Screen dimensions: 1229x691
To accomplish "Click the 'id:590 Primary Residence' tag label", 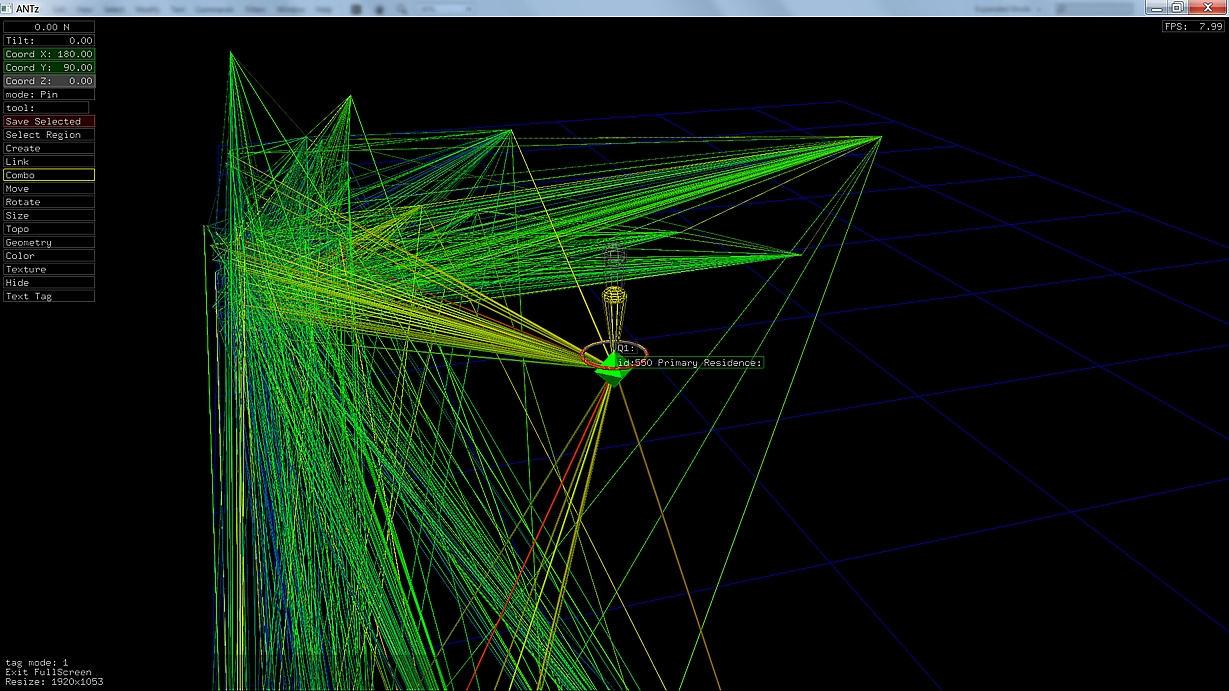I will [x=690, y=363].
